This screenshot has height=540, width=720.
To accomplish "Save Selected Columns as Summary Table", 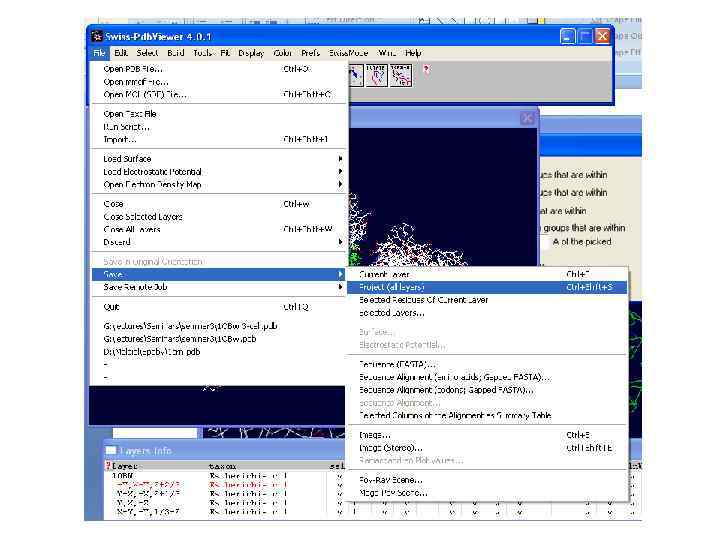I will pos(487,416).
